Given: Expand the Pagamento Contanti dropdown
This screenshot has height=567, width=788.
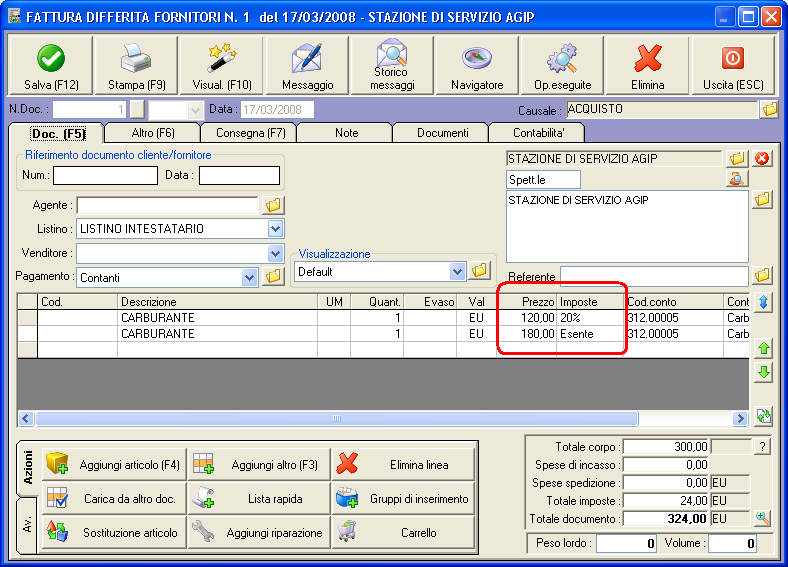Looking at the screenshot, I should click(x=249, y=277).
